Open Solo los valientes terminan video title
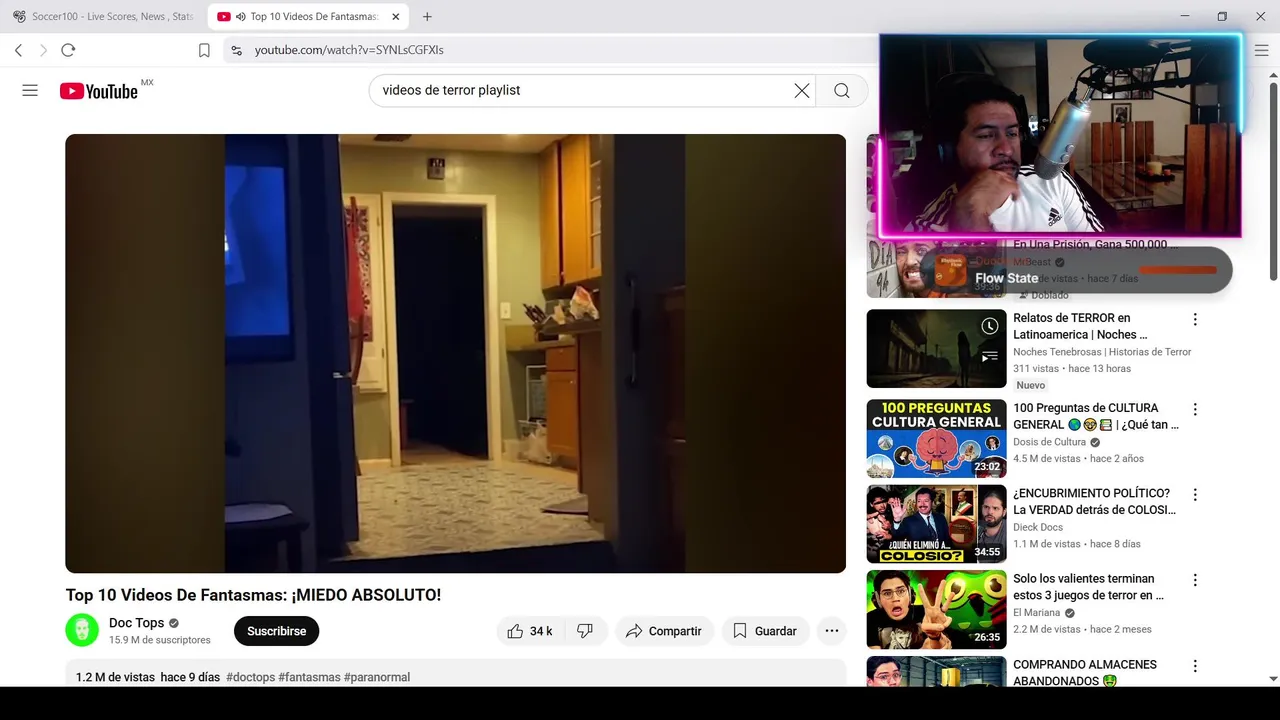The width and height of the screenshot is (1280, 720). click(1088, 587)
